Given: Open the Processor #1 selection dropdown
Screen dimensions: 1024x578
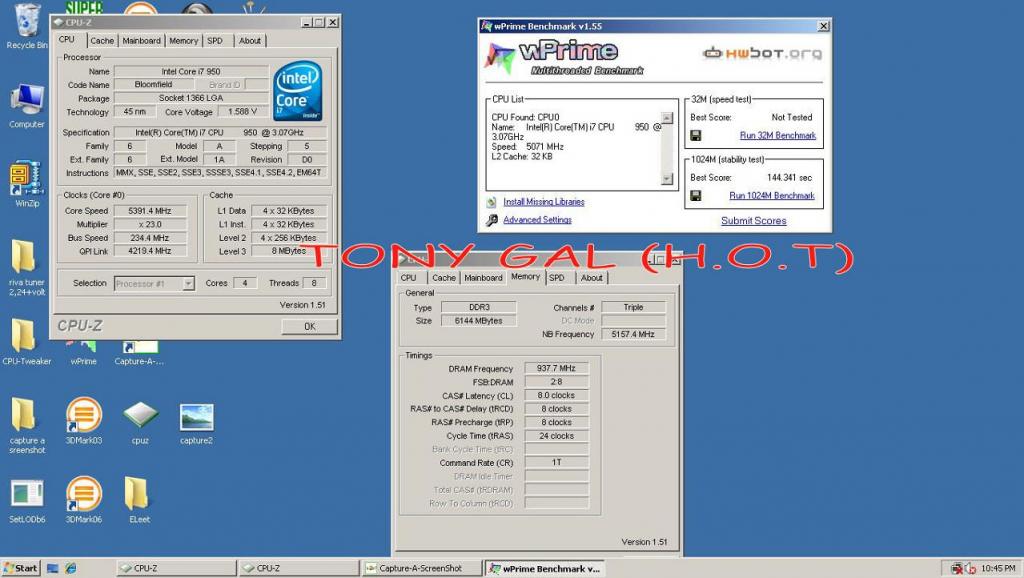Looking at the screenshot, I should click(x=188, y=283).
